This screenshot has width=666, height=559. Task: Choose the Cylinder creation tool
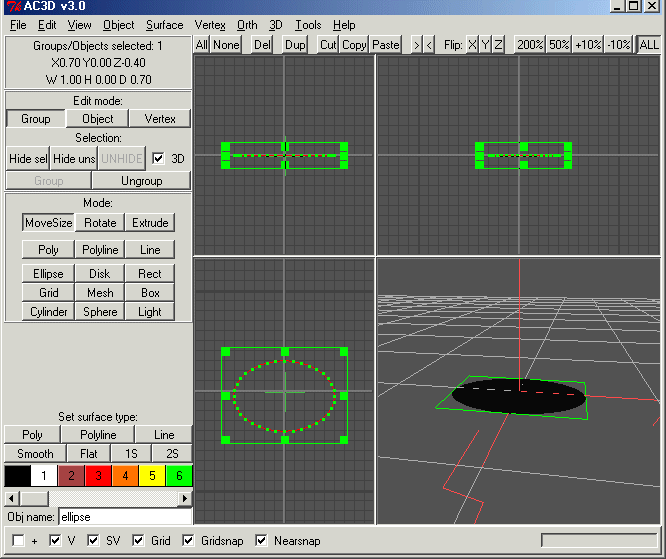click(x=48, y=312)
